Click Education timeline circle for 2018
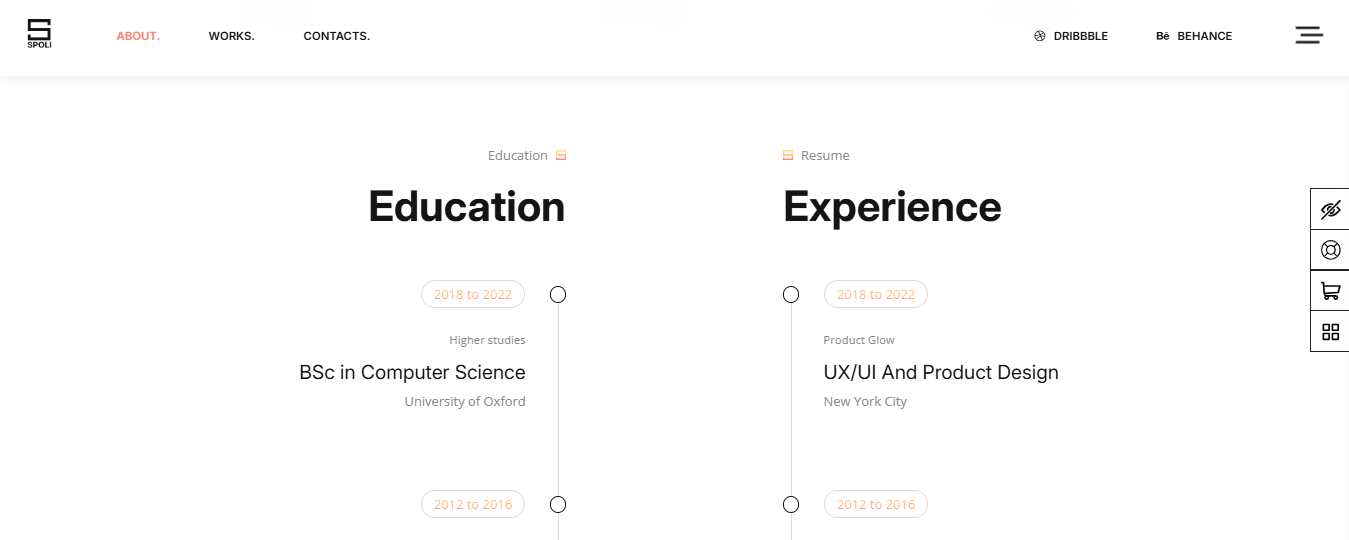 [x=558, y=294]
